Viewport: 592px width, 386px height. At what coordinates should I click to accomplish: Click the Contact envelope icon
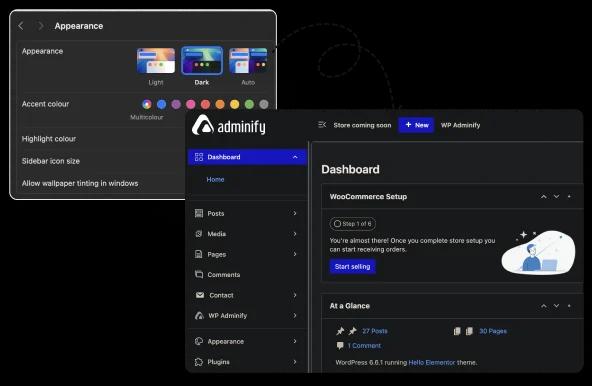click(x=200, y=295)
